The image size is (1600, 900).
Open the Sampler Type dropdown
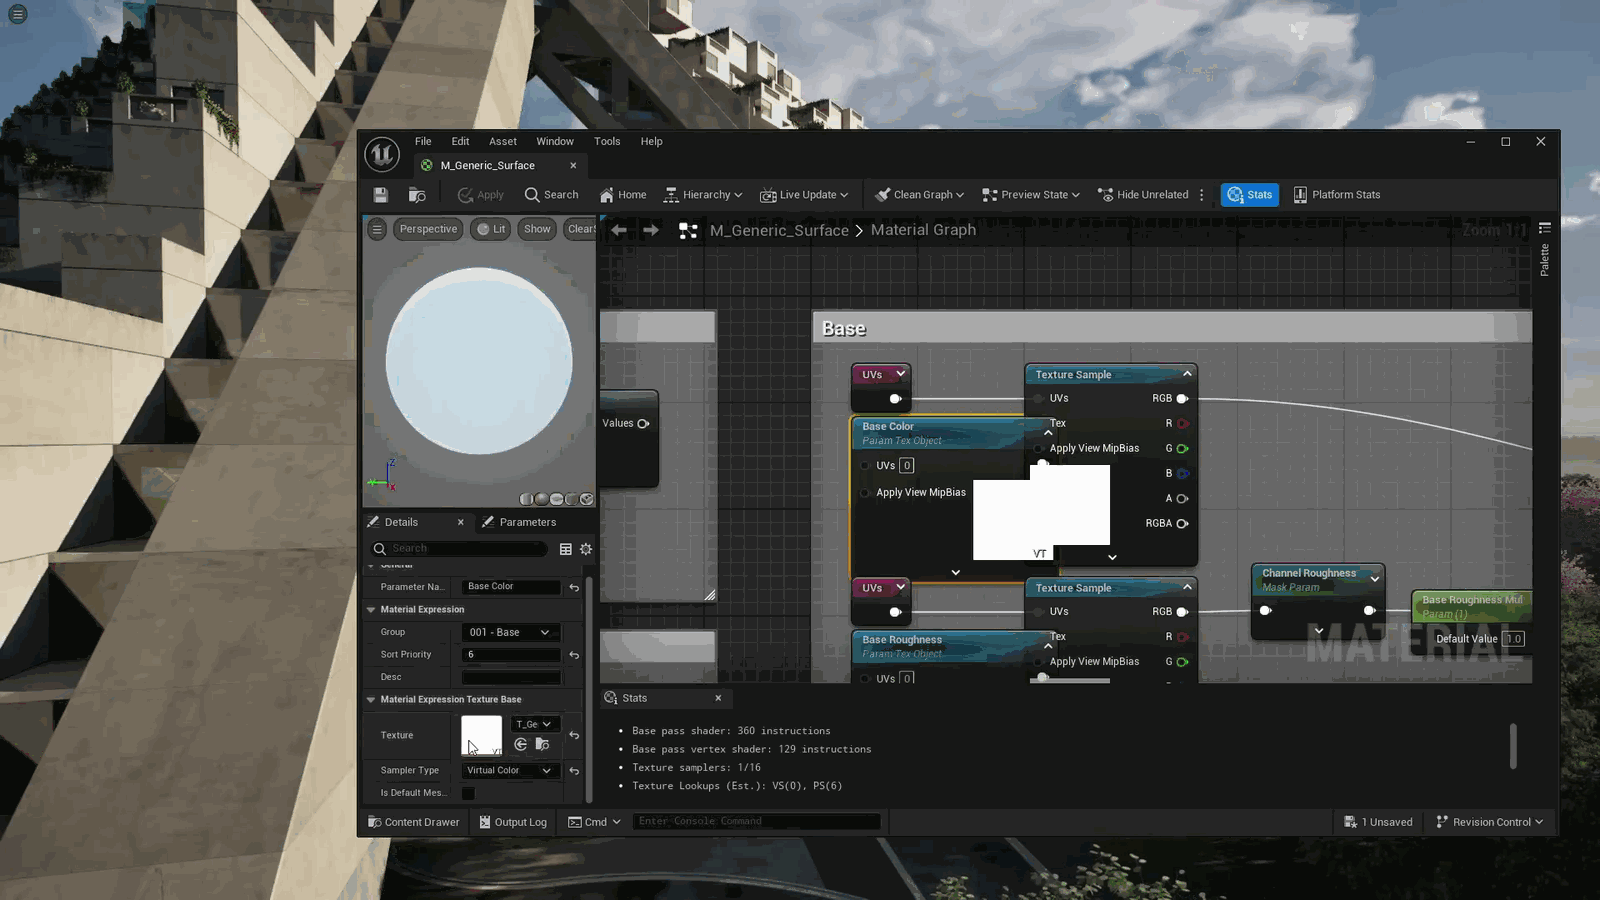[x=510, y=771]
